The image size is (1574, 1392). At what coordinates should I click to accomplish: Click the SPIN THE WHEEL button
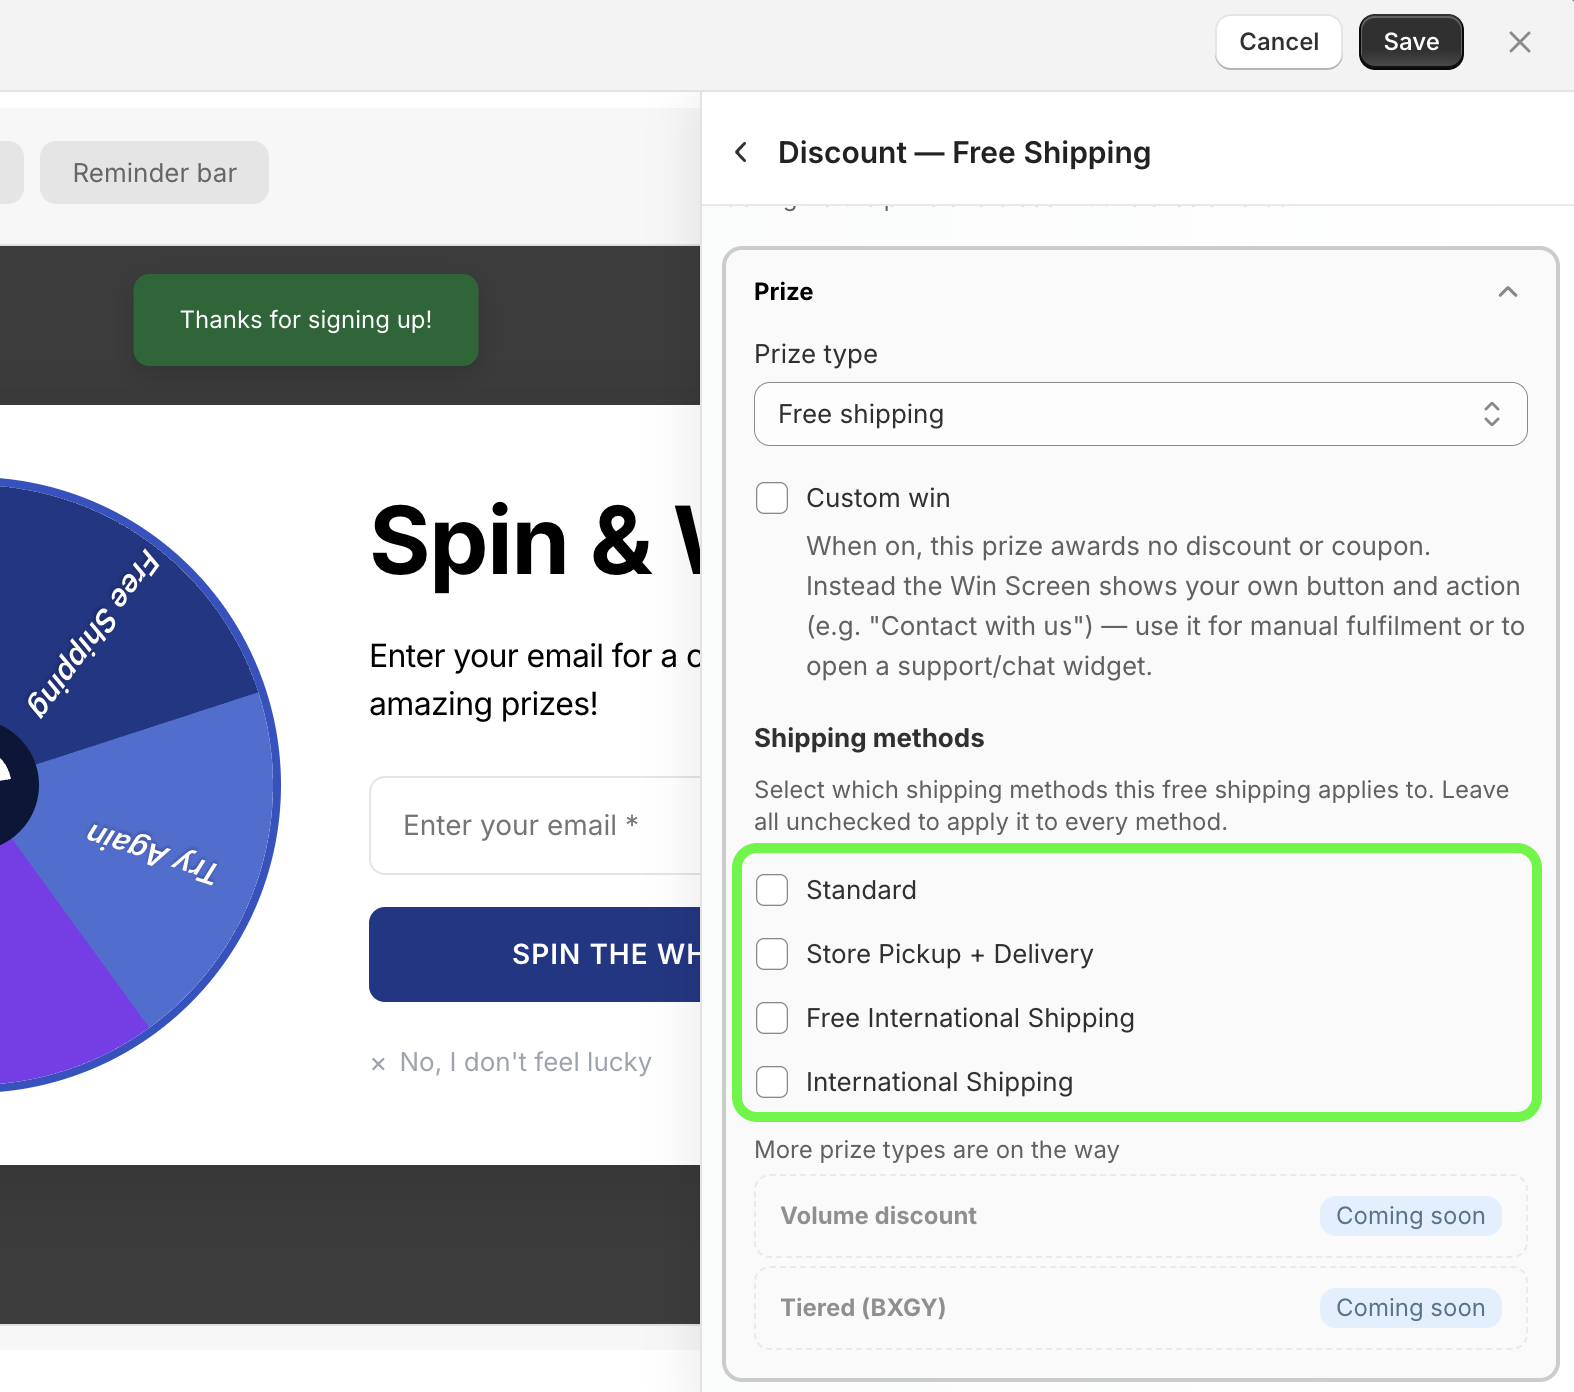coord(535,954)
